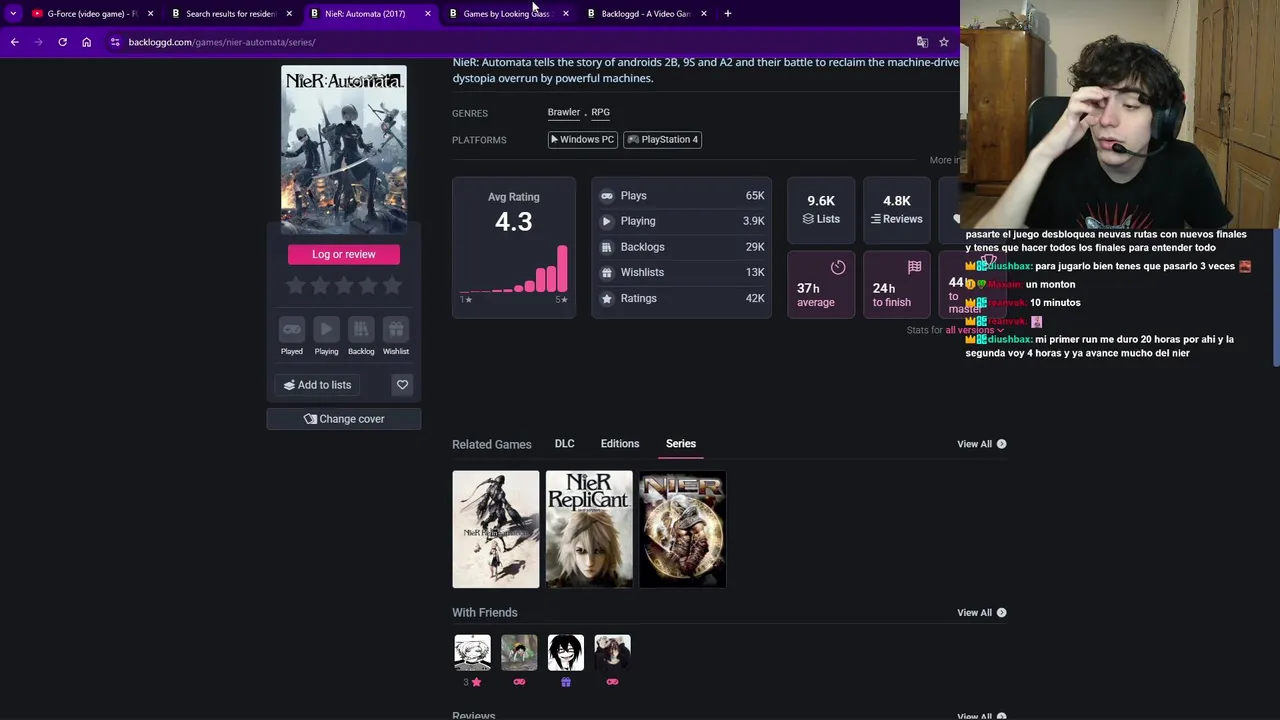Screen dimensions: 1280x720
Task: Open the all versions stats dropdown
Action: [974, 330]
